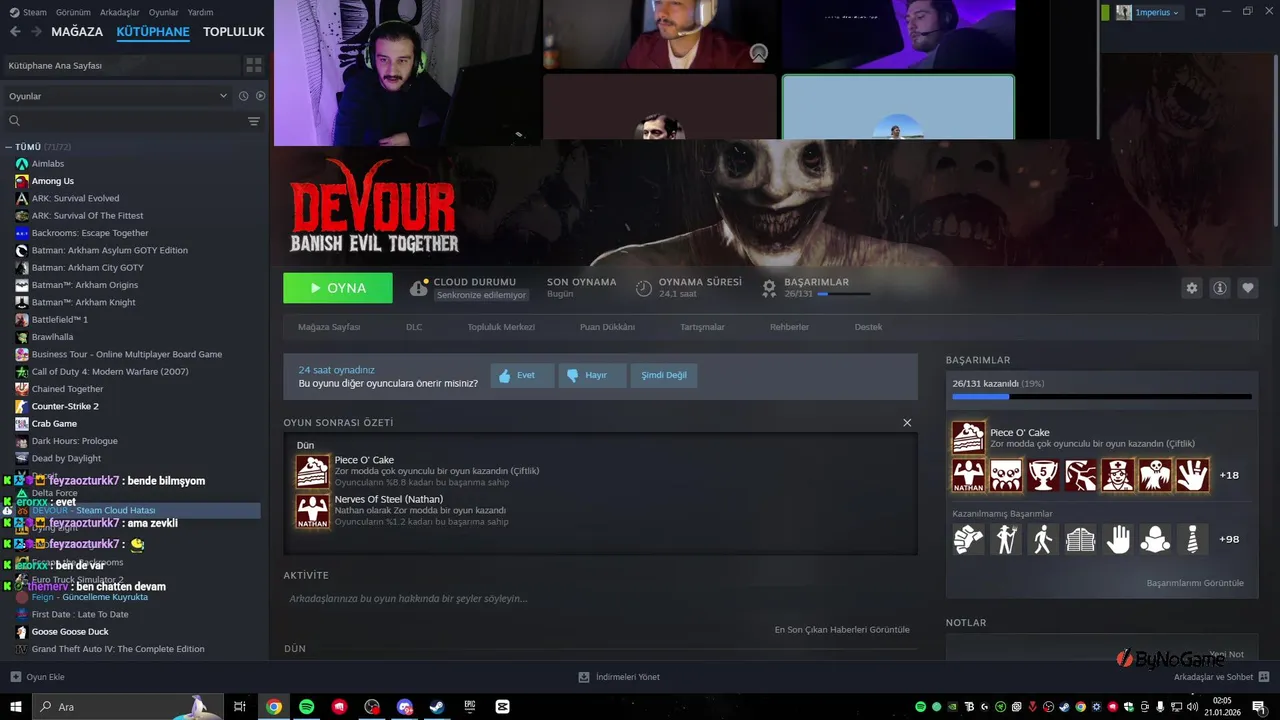Click the +18 earned achievements counter
The width and height of the screenshot is (1280, 720).
(x=1229, y=475)
